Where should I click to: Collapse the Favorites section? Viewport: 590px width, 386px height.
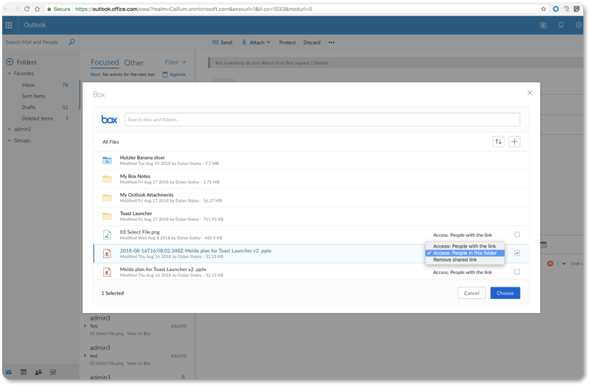[x=9, y=73]
